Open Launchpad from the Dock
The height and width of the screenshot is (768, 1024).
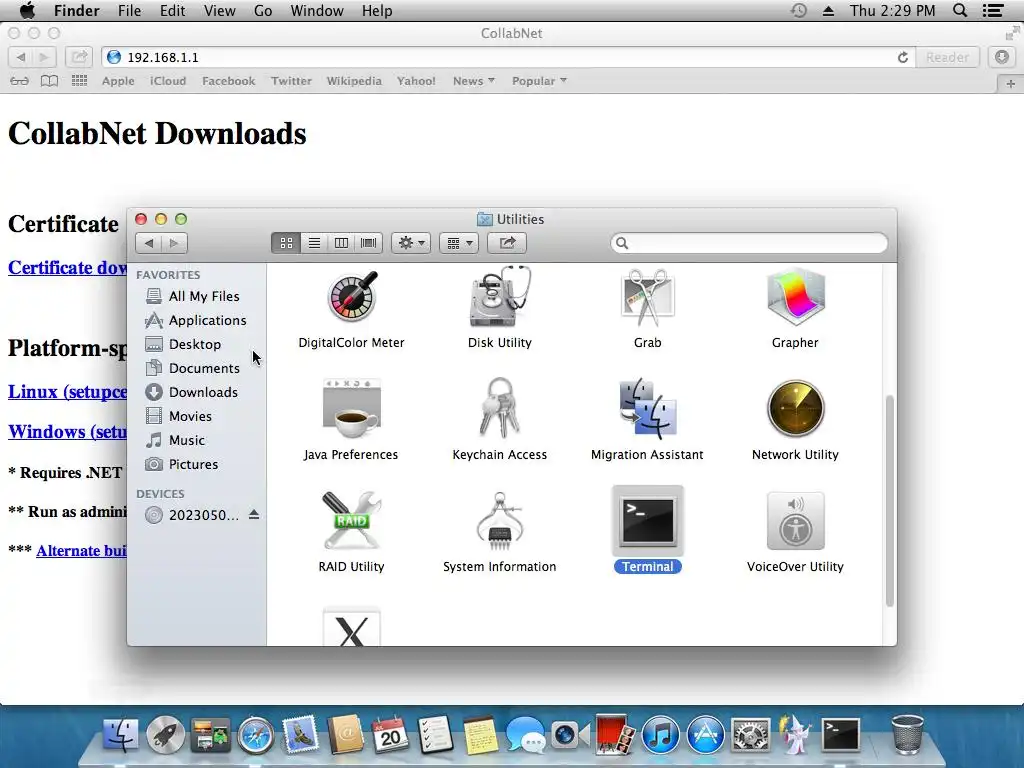(165, 735)
